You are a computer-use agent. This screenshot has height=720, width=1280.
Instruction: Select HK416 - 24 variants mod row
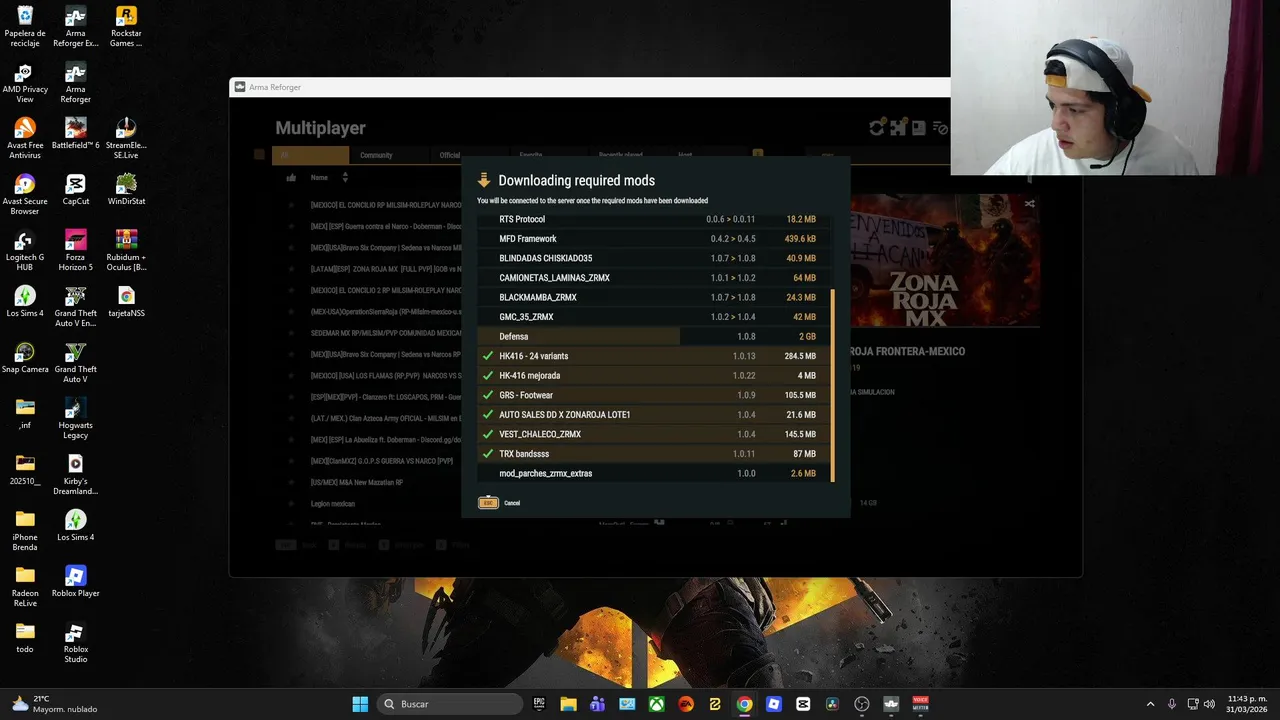(651, 356)
